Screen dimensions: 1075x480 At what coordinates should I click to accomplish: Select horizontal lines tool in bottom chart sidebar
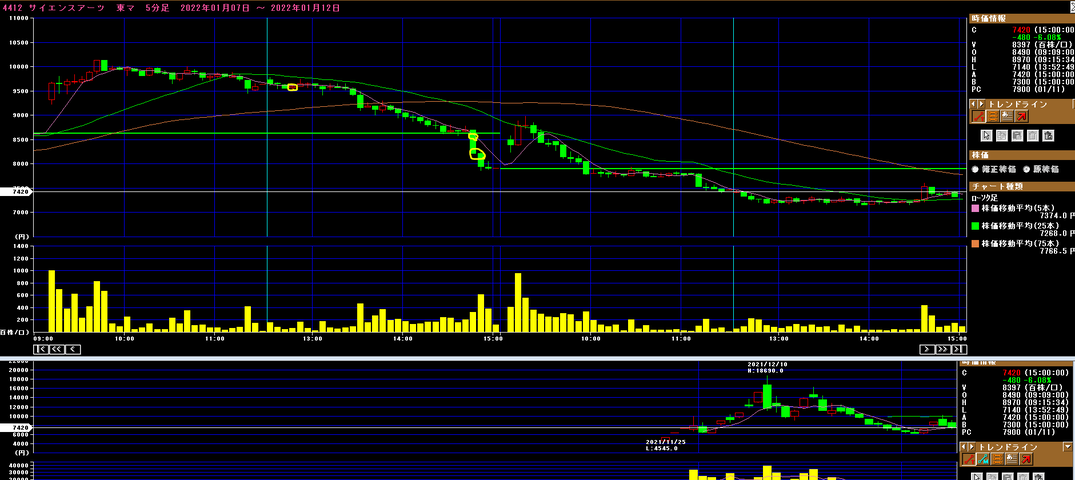coord(997,459)
